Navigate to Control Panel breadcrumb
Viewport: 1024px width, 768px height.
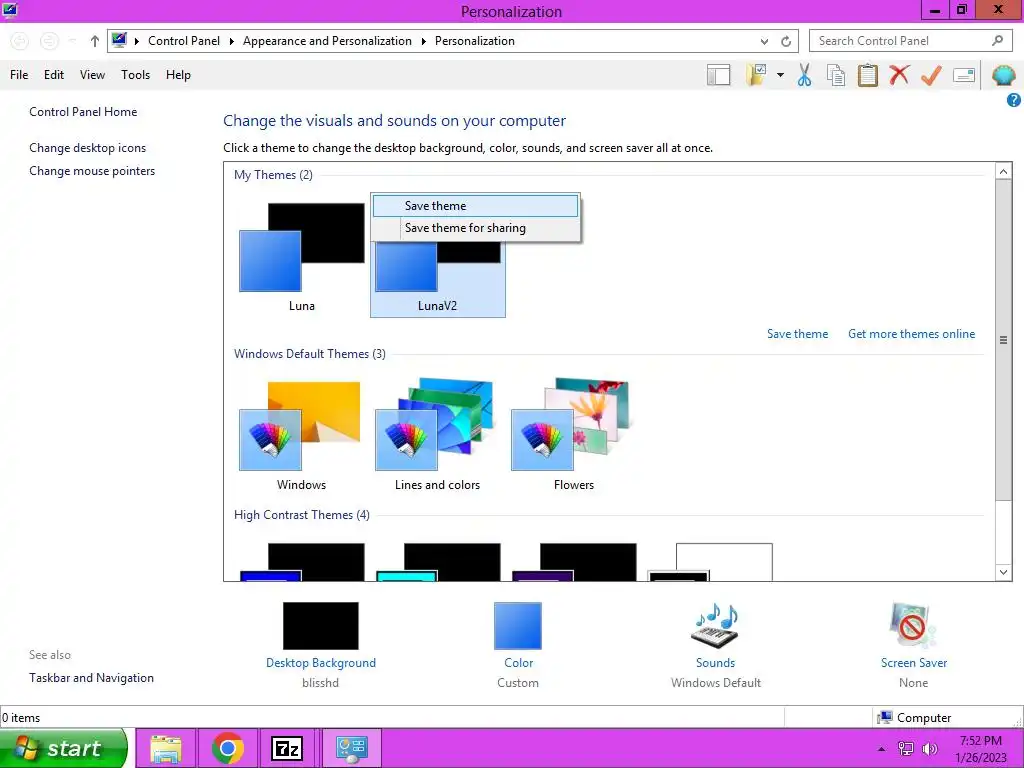tap(184, 40)
